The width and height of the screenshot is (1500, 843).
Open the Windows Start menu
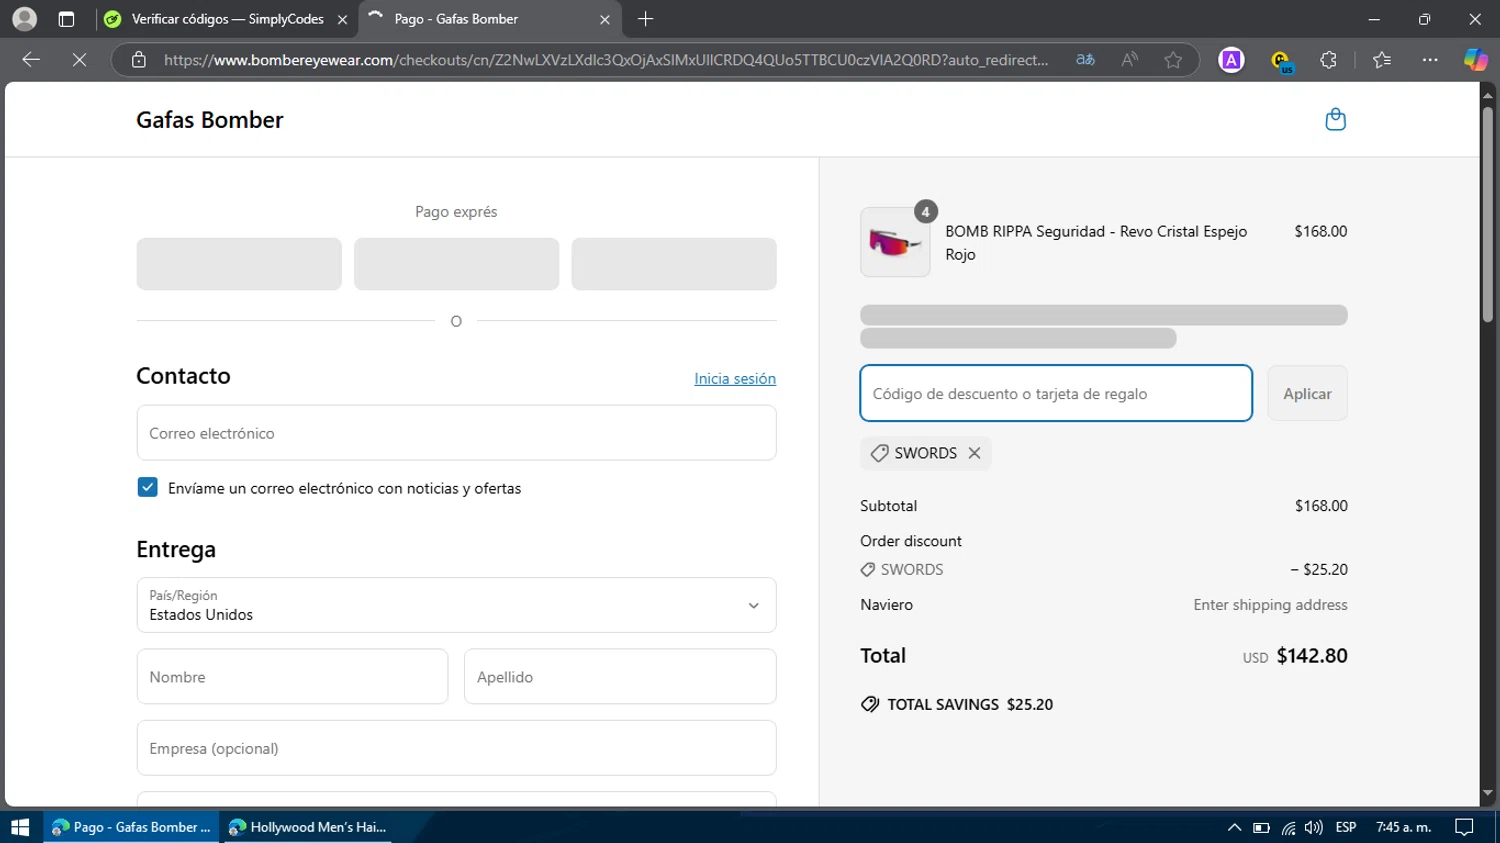pyautogui.click(x=20, y=827)
